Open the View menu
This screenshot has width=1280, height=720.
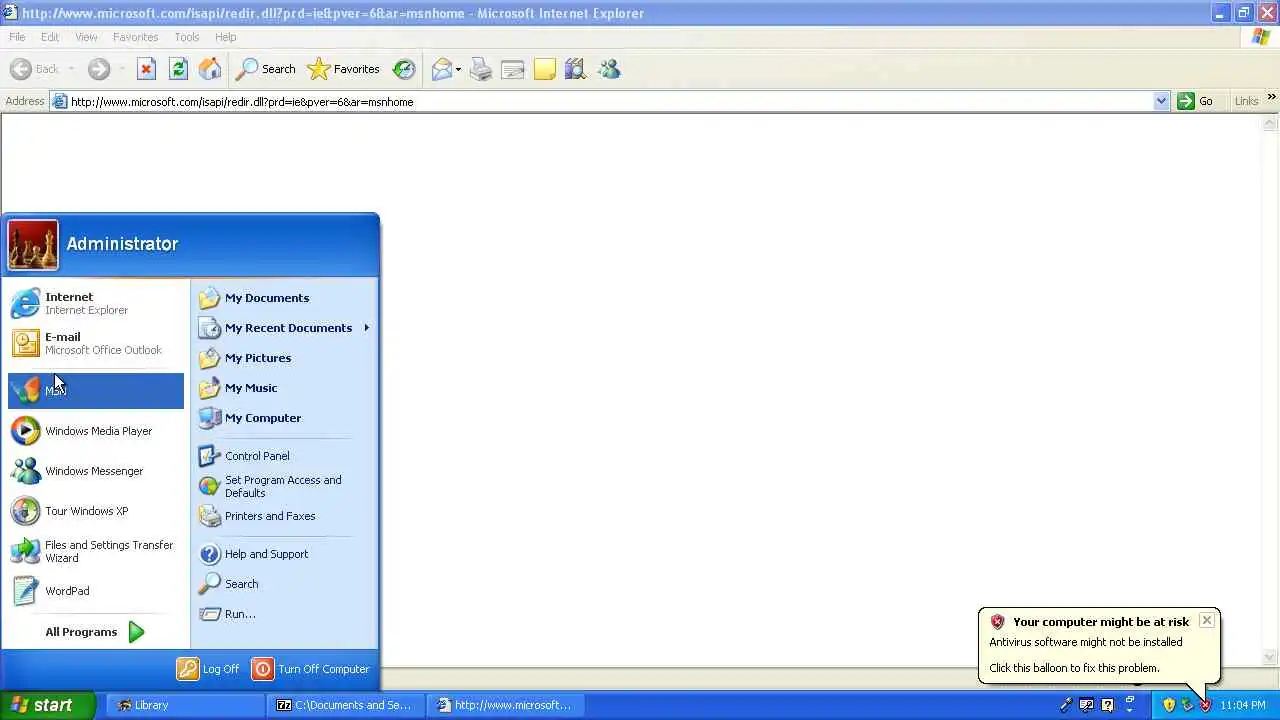tap(86, 37)
